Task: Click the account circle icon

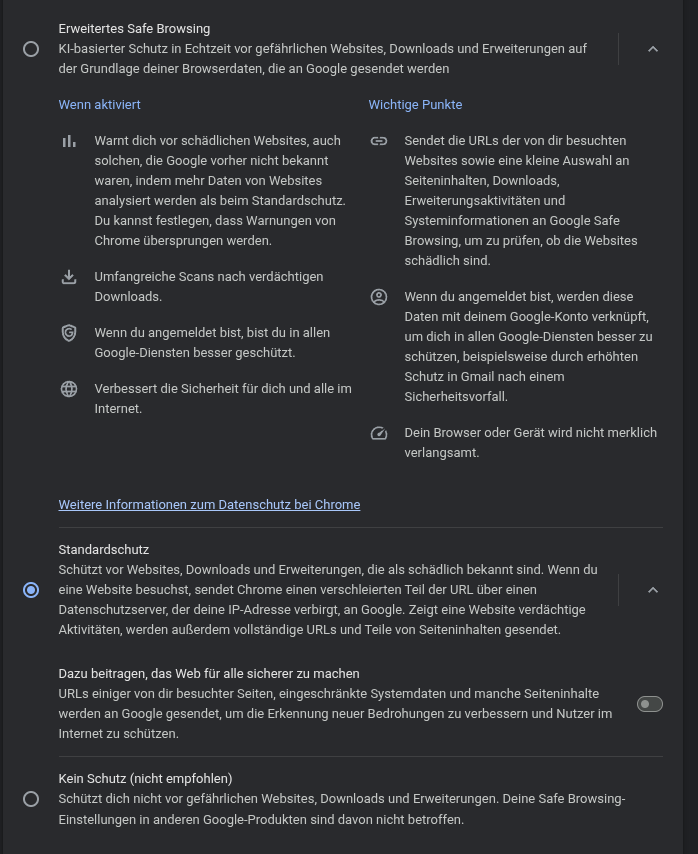Action: click(379, 297)
